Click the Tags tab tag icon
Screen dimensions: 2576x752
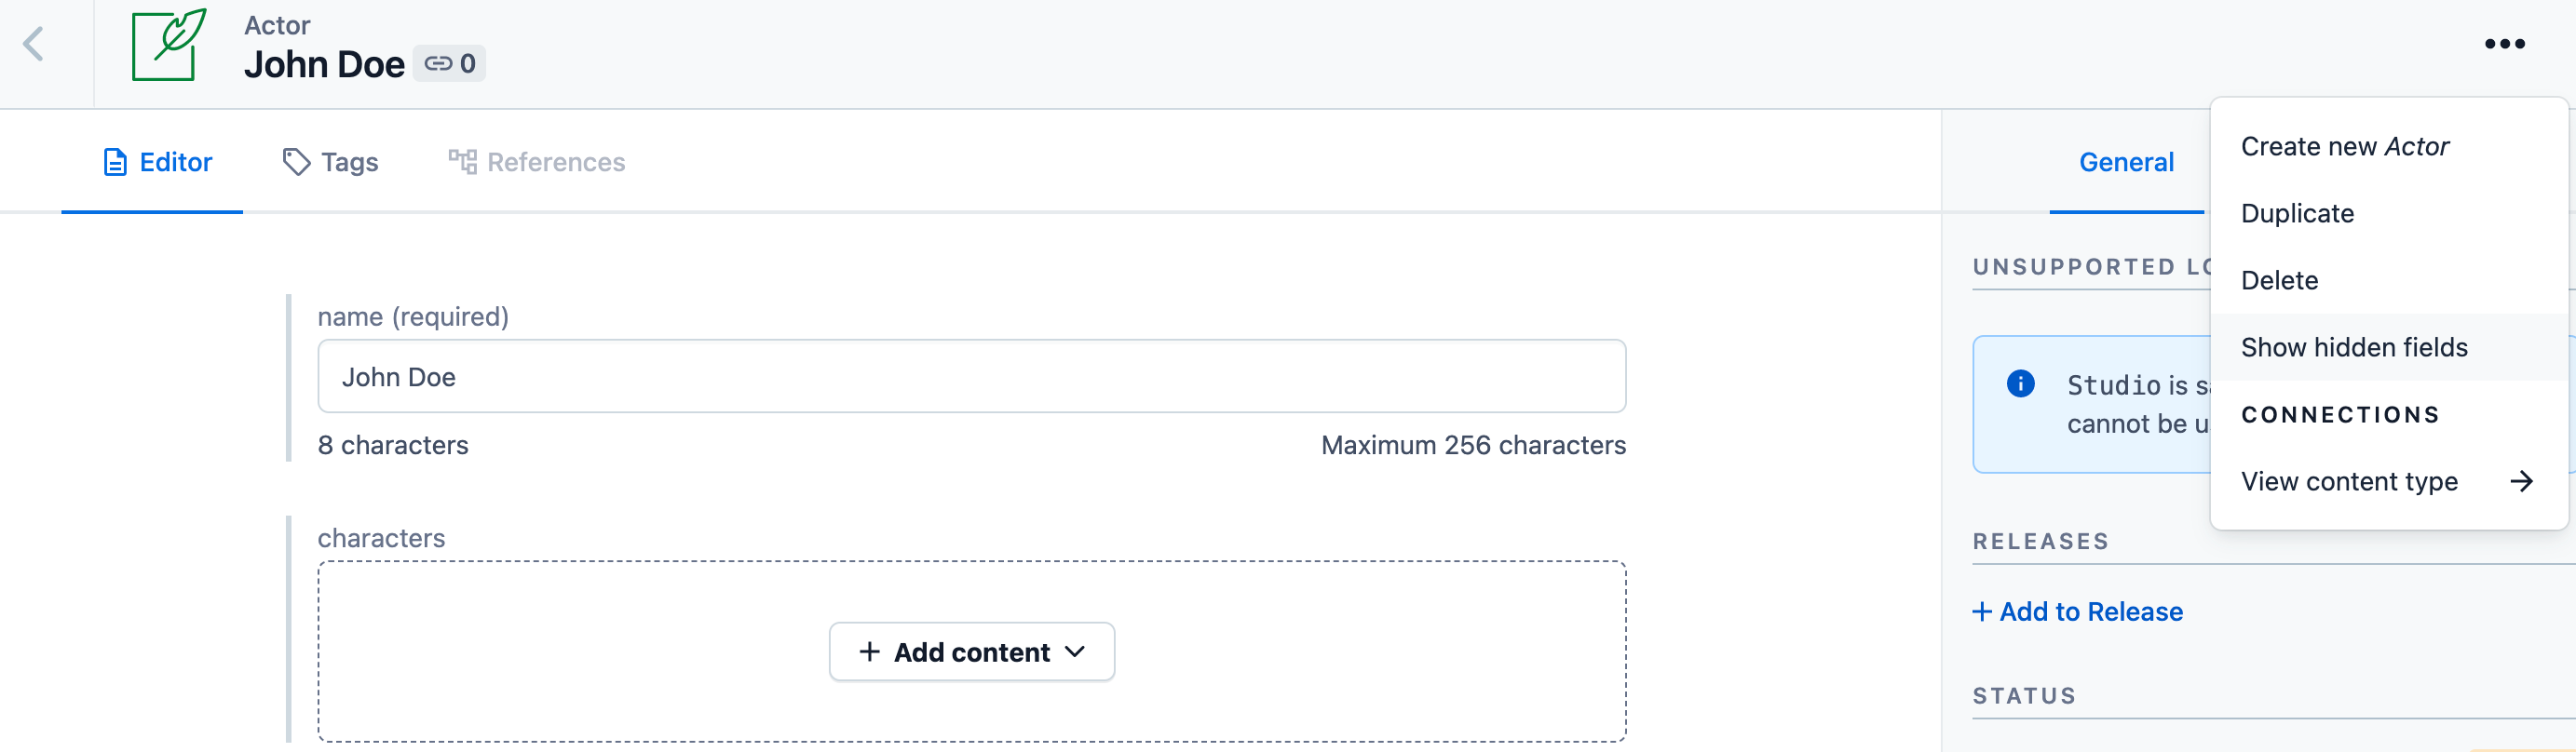click(296, 162)
